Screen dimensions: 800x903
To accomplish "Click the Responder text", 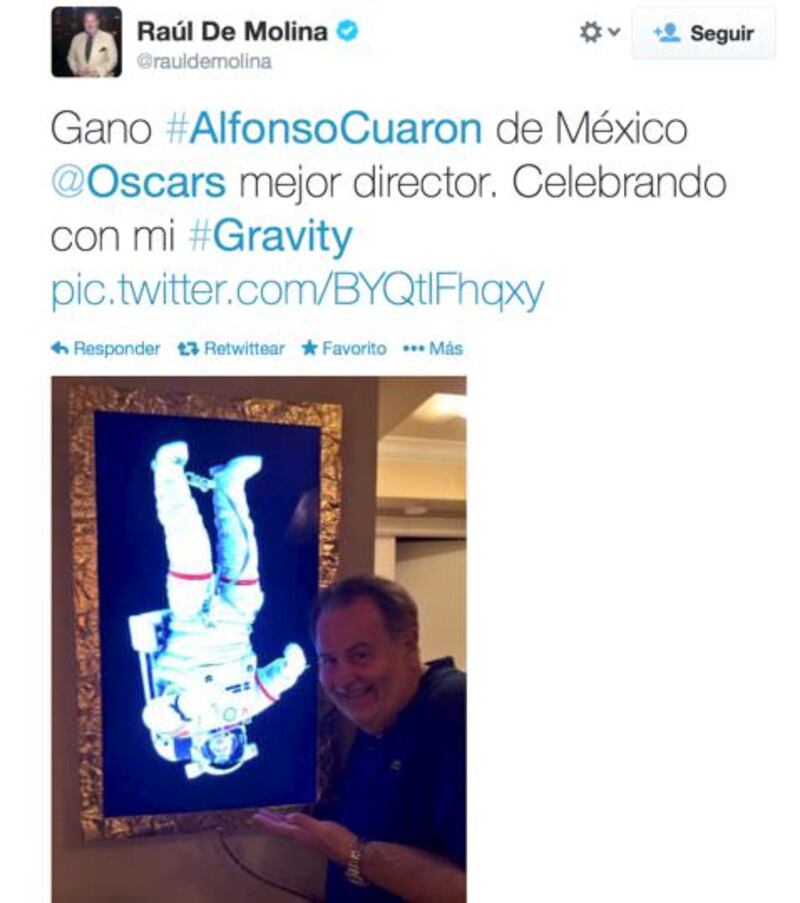I will click(117, 348).
